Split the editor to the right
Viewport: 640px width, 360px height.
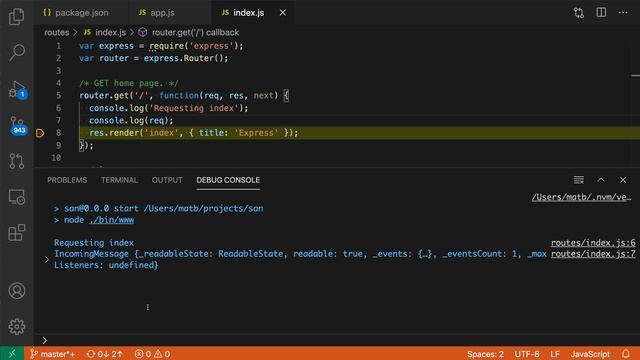tap(601, 12)
